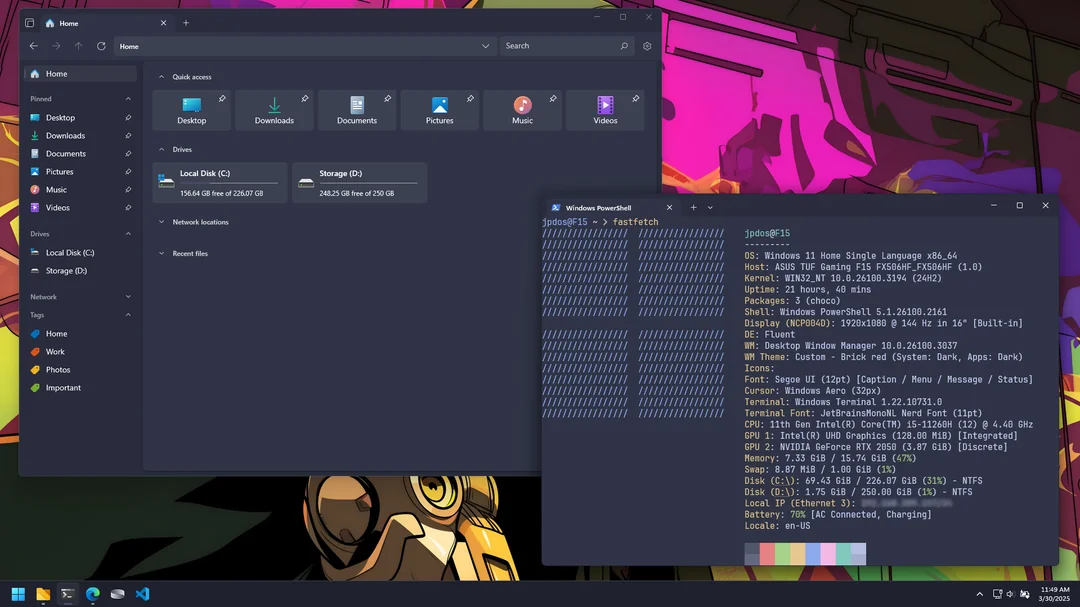The image size is (1080, 607).
Task: Open Music from the sidebar
Action: pos(80,189)
